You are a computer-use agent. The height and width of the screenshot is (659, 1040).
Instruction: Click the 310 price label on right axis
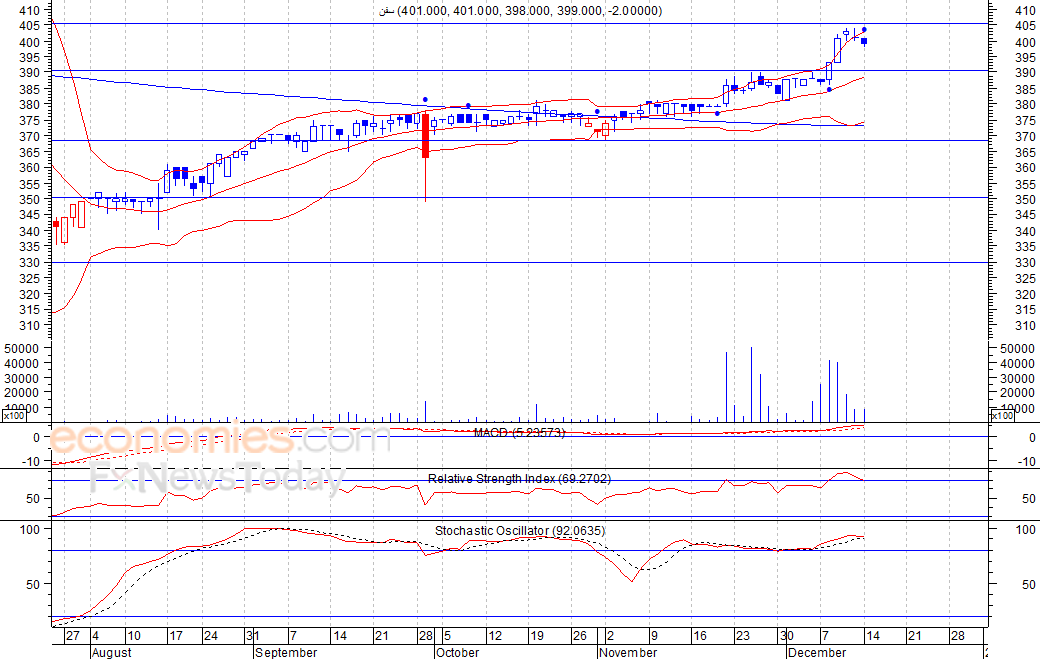coord(1025,326)
